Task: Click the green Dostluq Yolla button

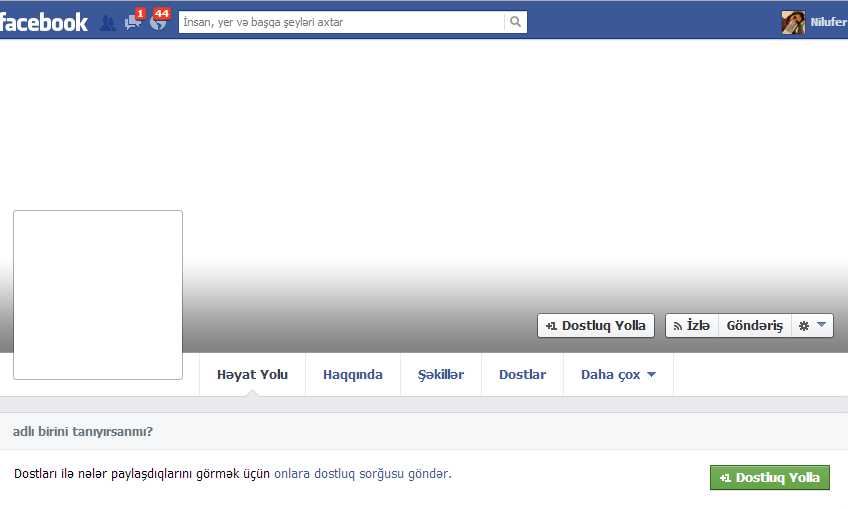Action: (769, 478)
